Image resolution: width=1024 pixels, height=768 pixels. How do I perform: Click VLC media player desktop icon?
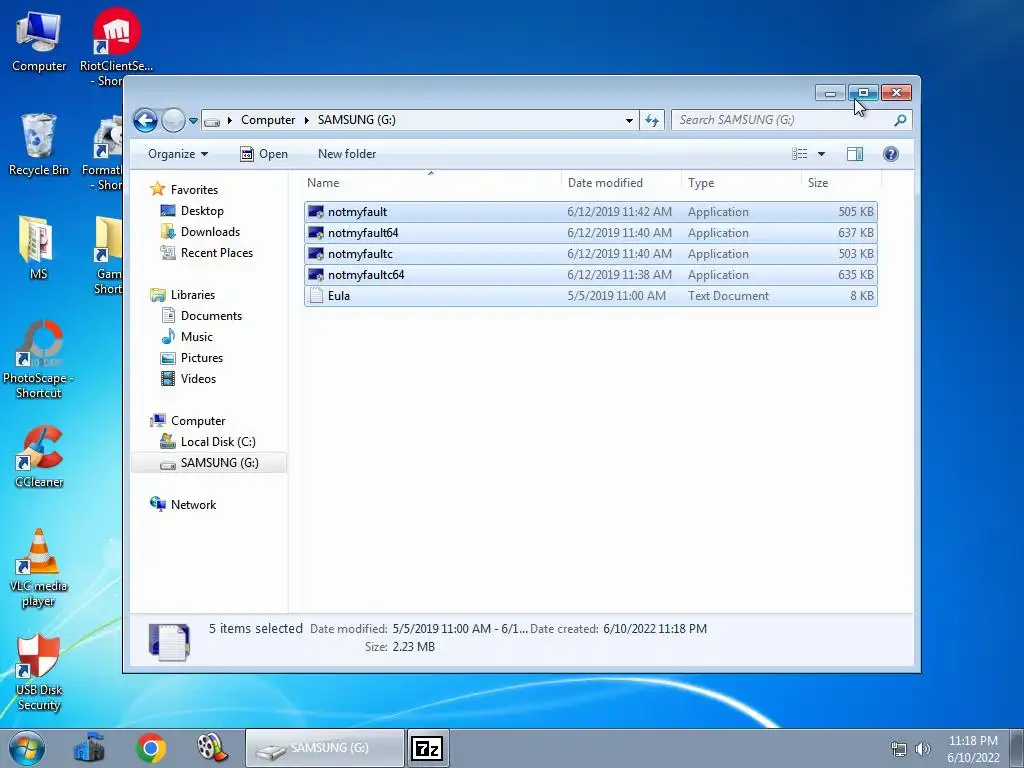pyautogui.click(x=39, y=568)
